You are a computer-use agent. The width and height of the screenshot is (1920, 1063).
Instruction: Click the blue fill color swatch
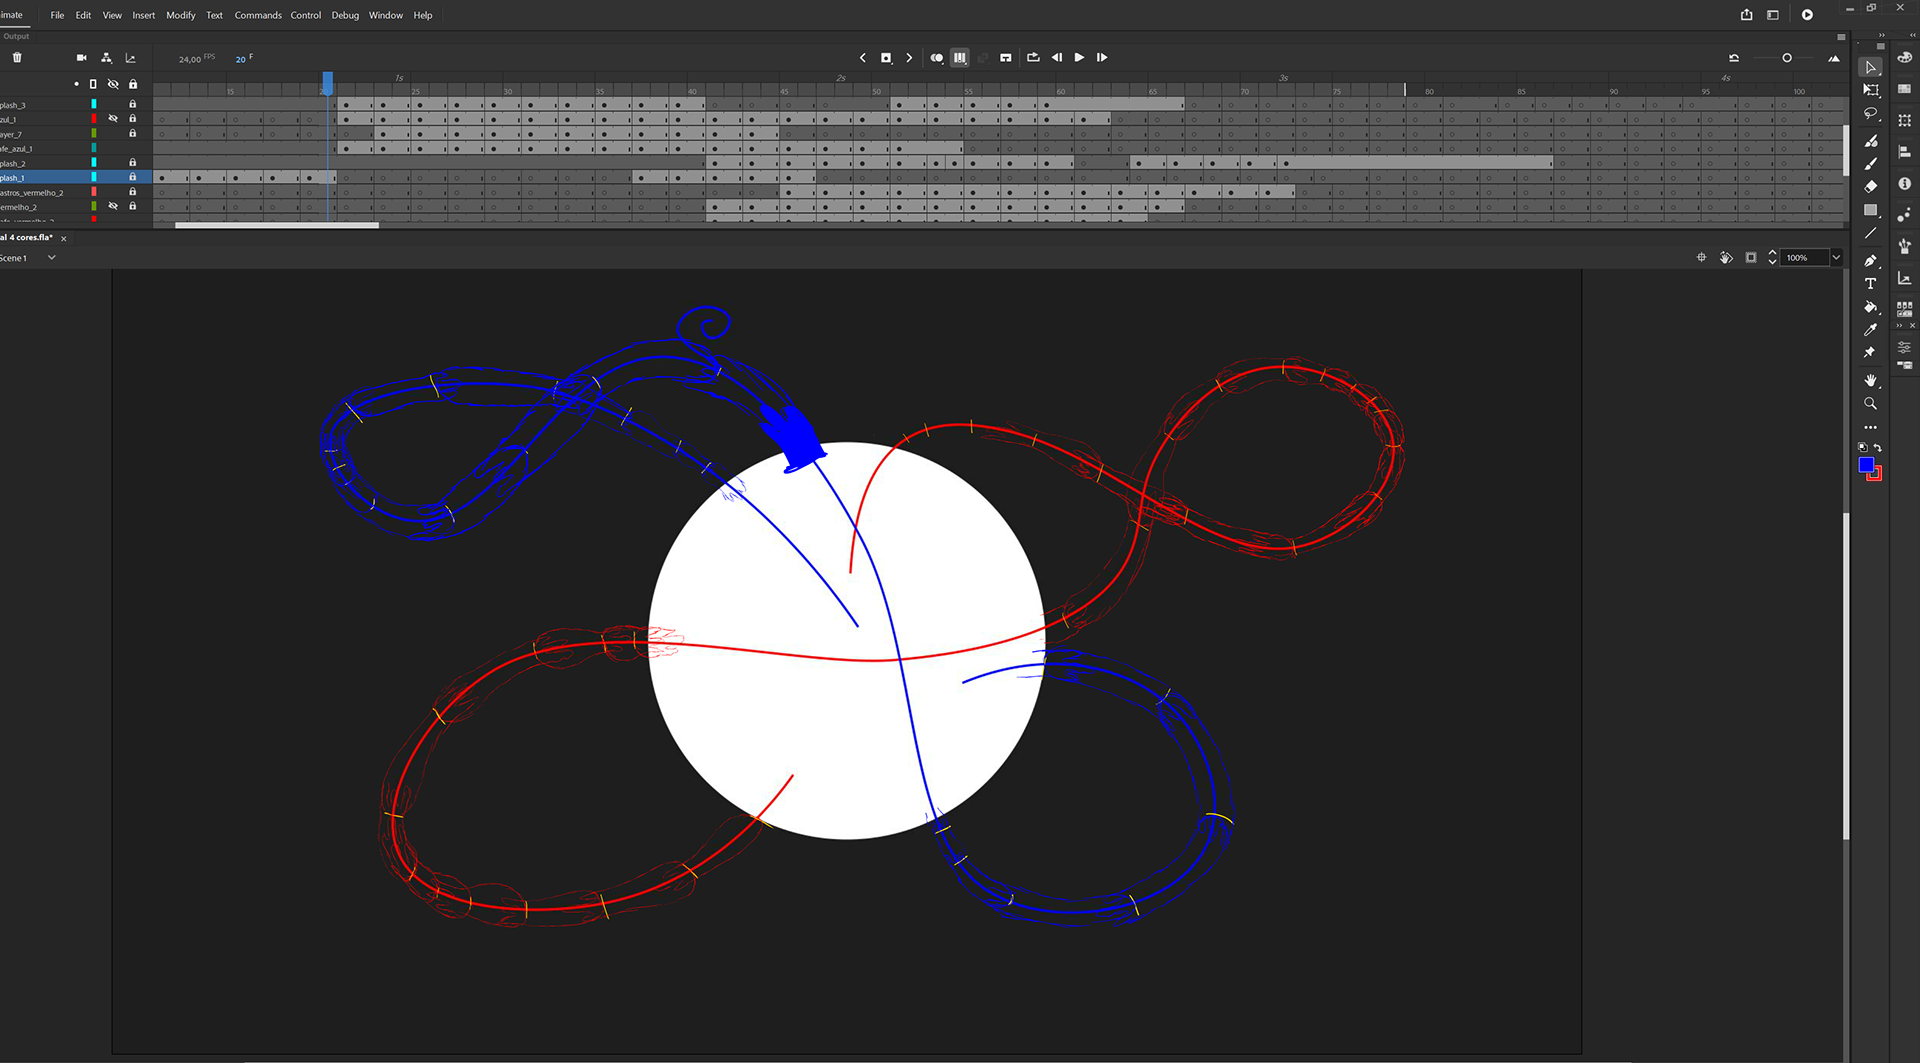point(1866,465)
